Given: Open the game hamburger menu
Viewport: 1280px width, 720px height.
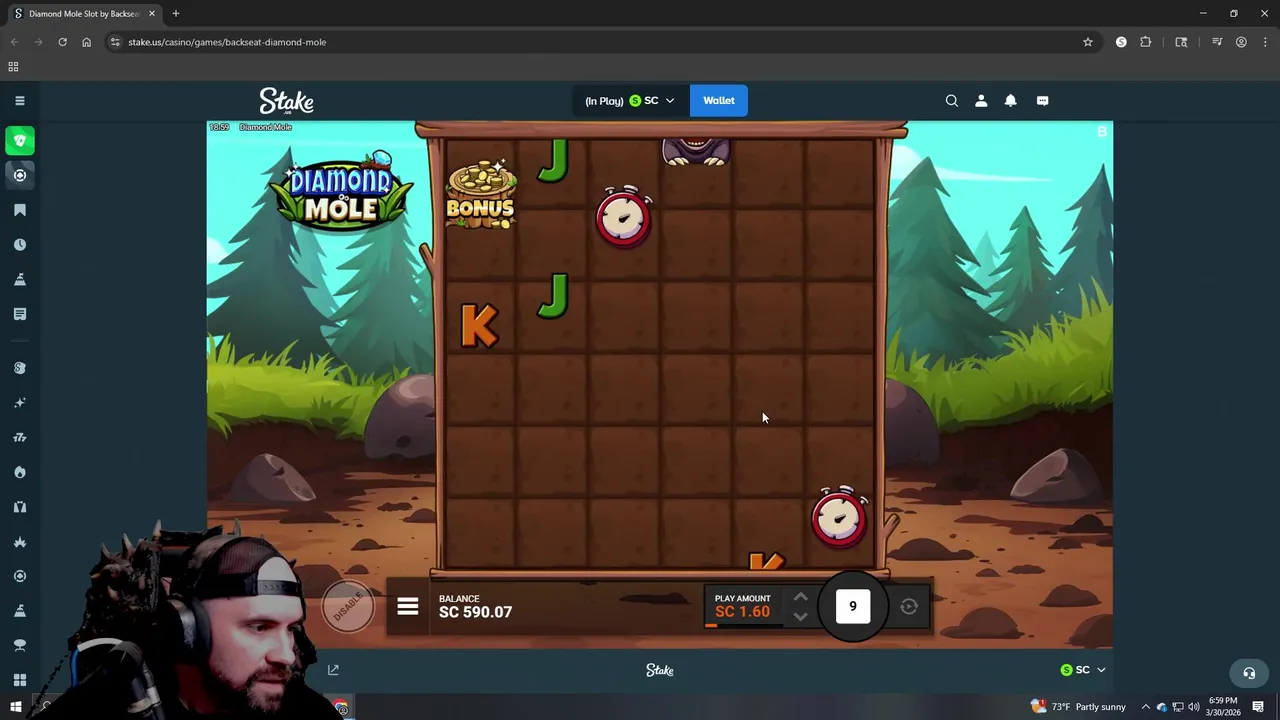Looking at the screenshot, I should (407, 606).
